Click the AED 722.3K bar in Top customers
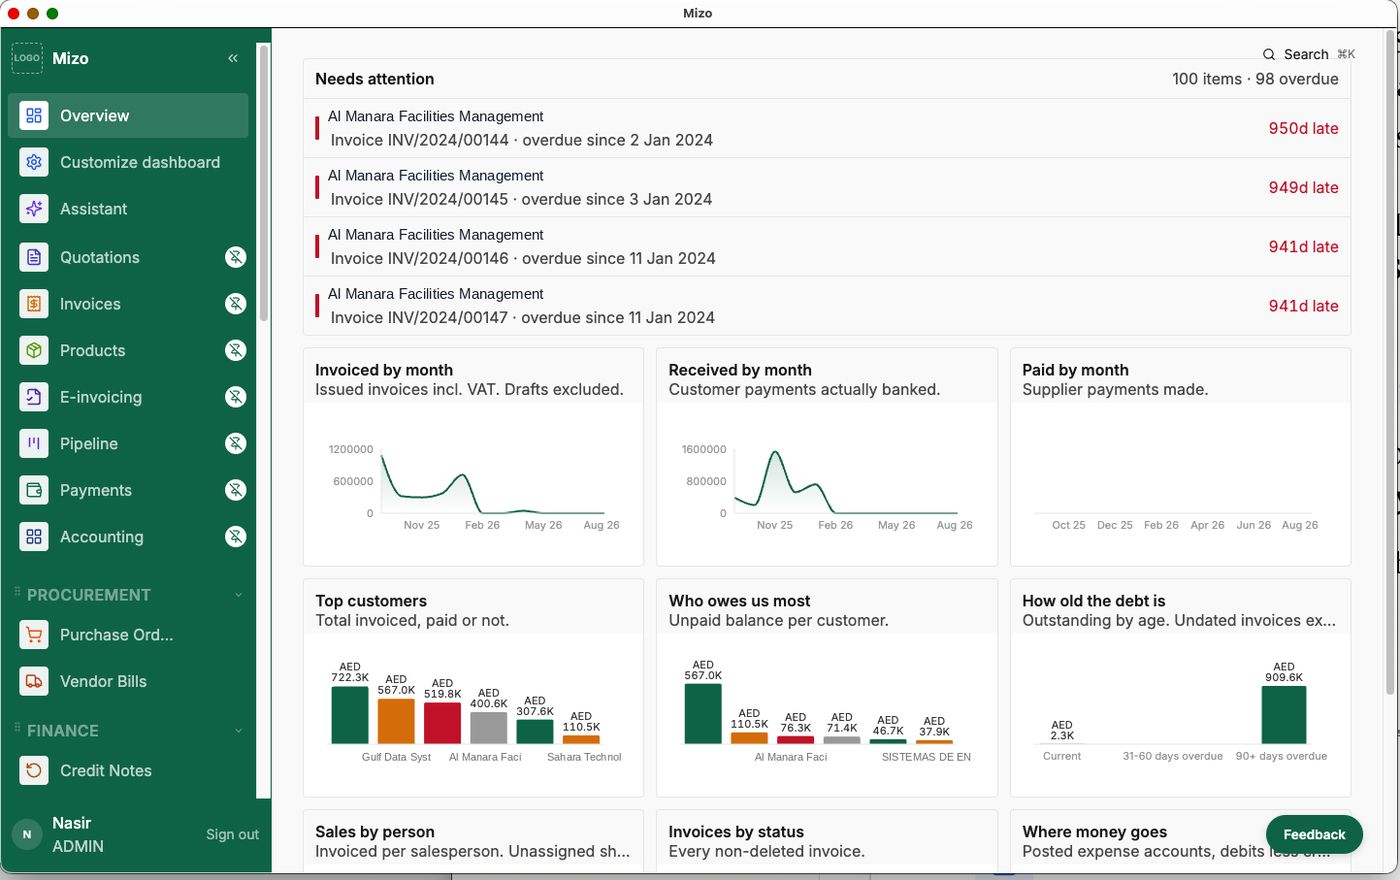The width and height of the screenshot is (1400, 880). 350,715
